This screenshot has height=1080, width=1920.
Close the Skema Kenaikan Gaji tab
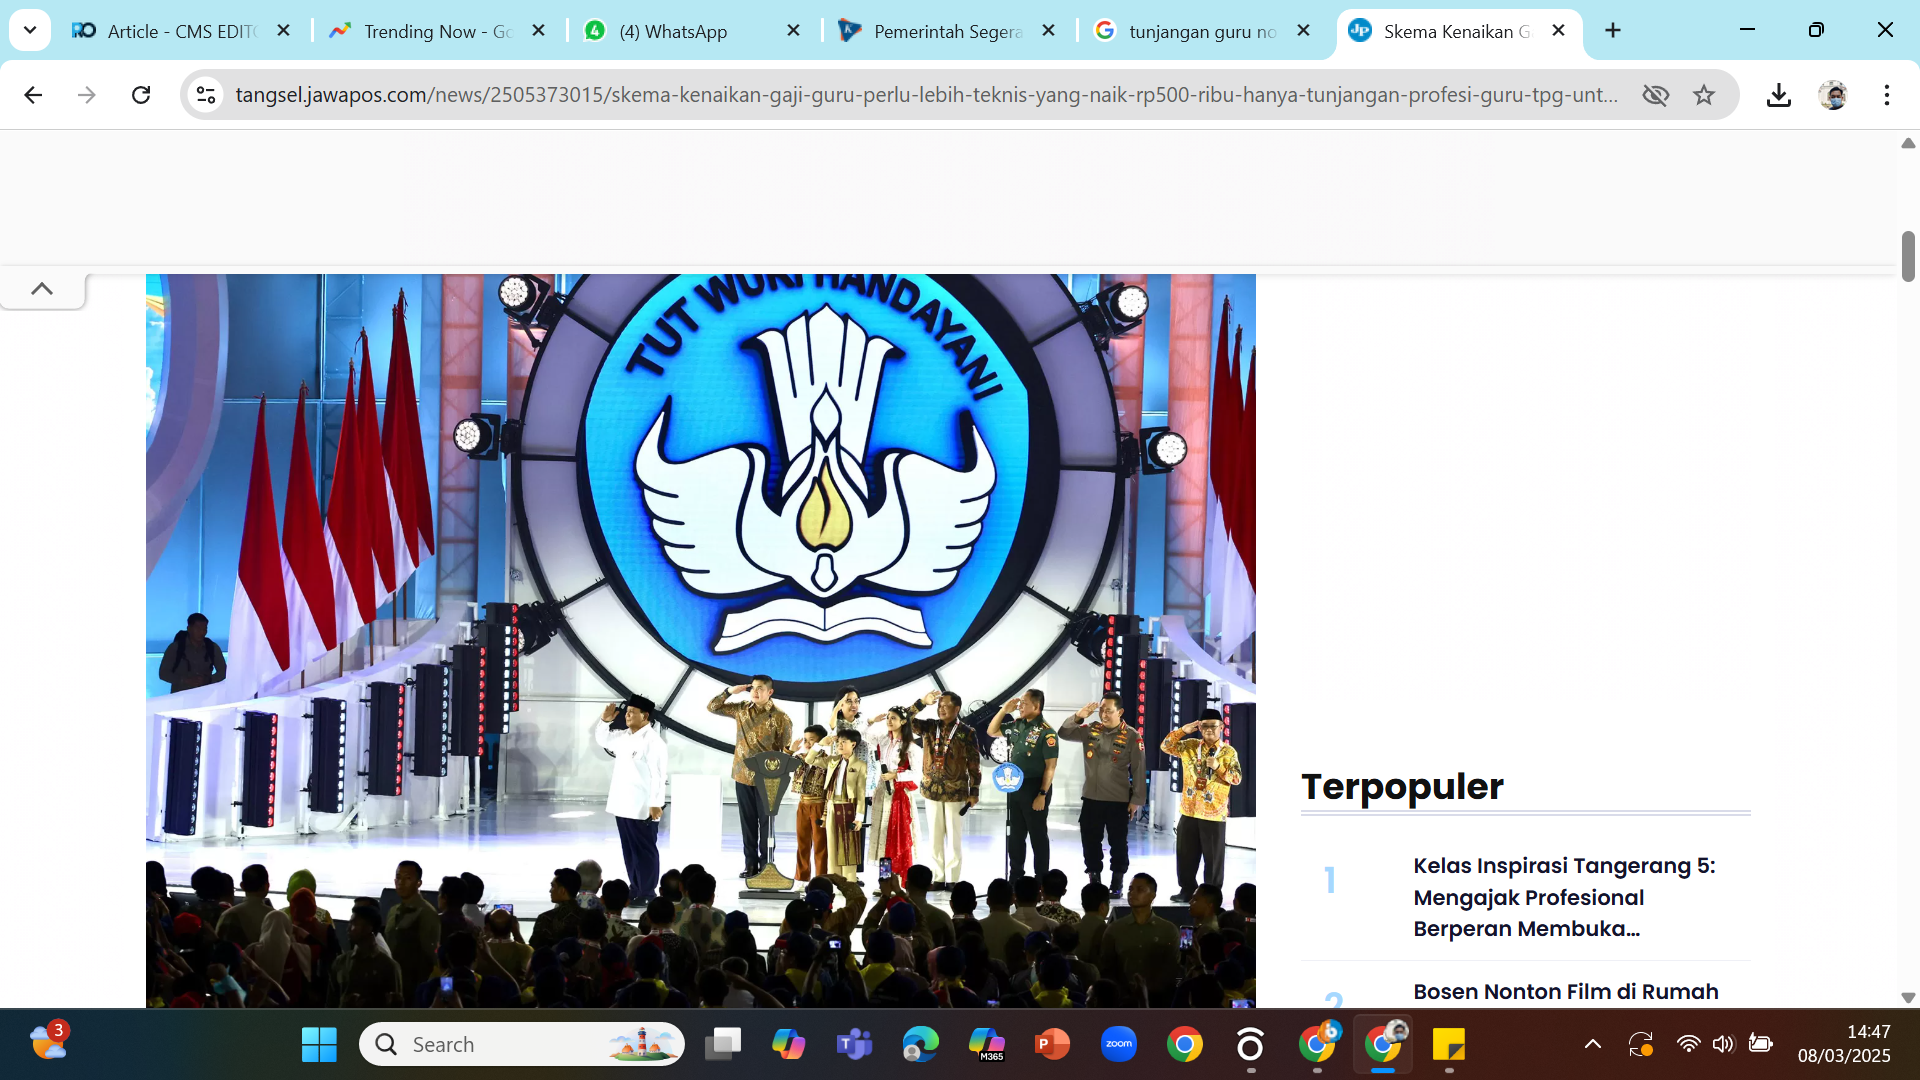1559,31
